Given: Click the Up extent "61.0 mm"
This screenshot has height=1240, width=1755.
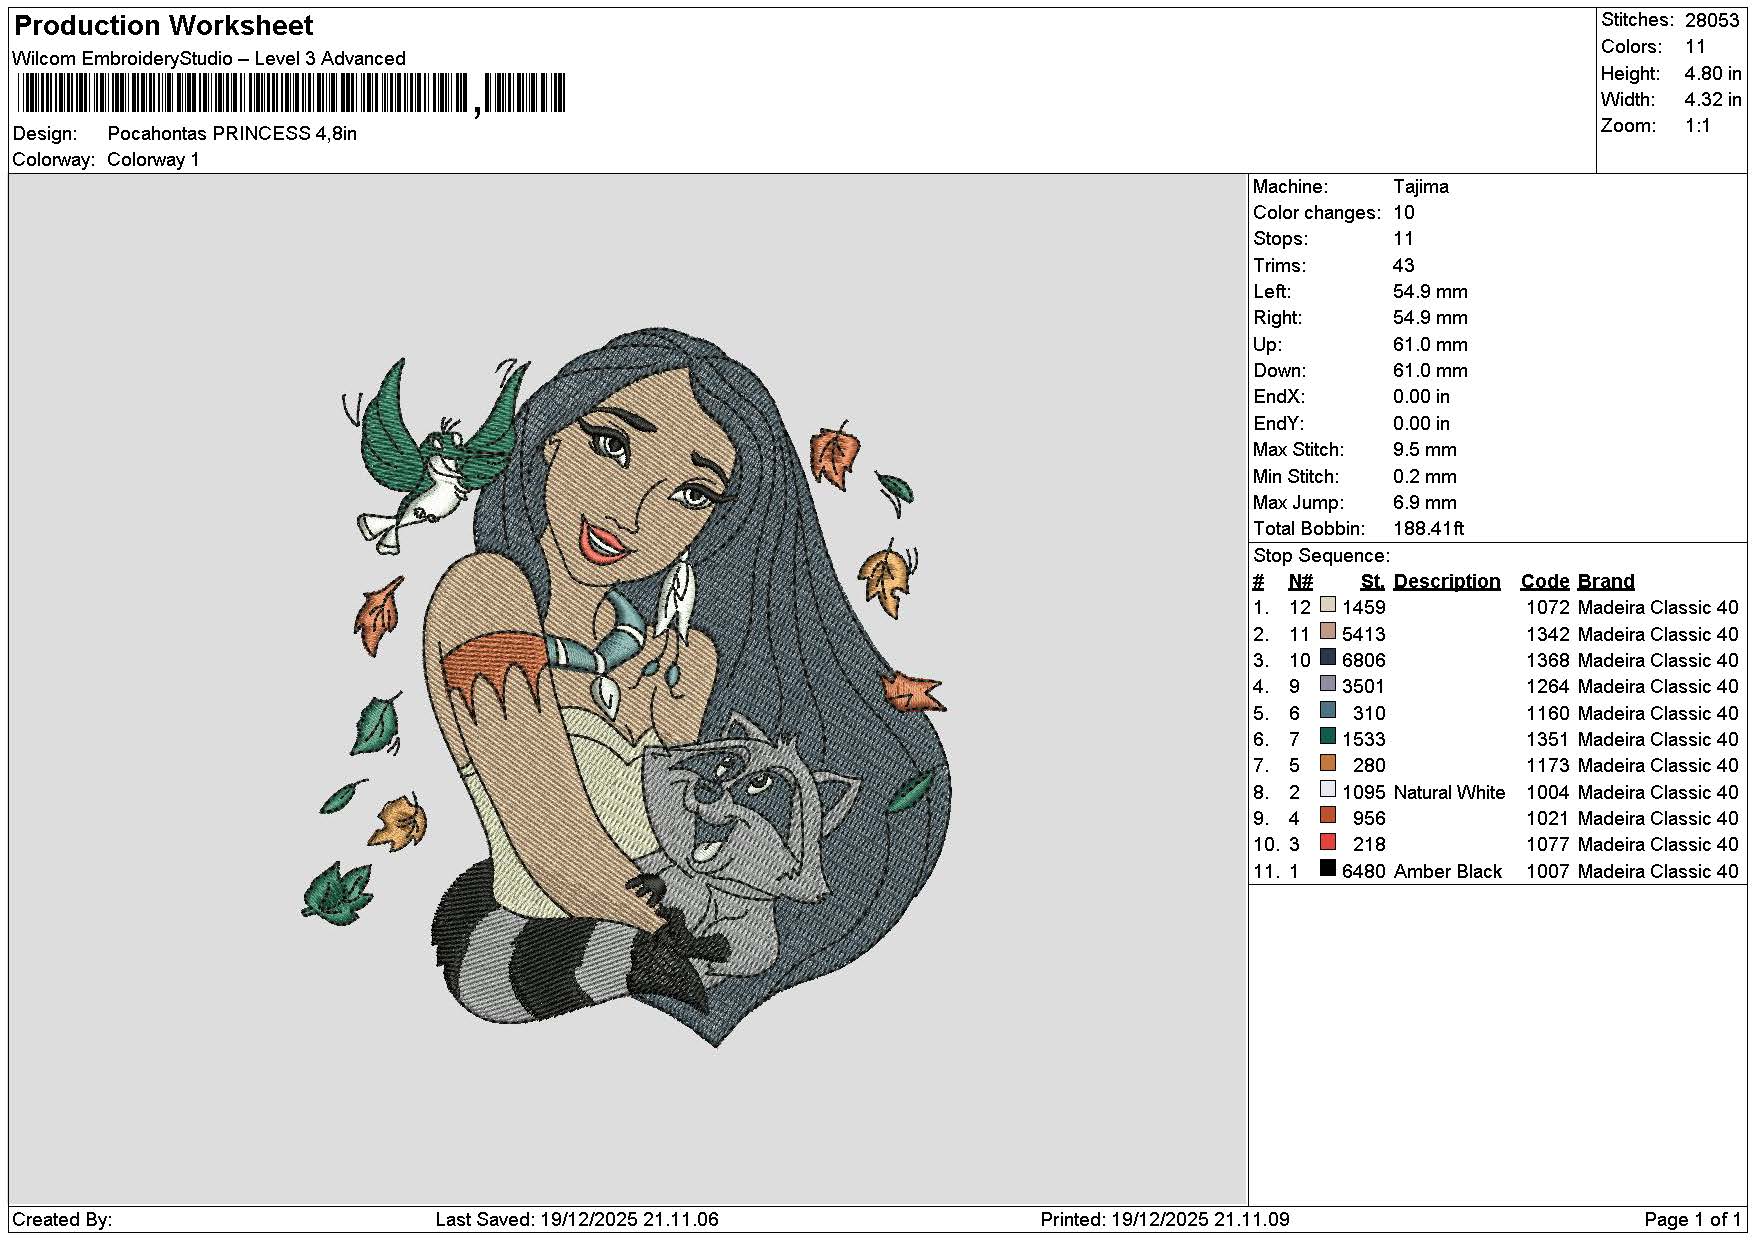Looking at the screenshot, I should [1430, 345].
